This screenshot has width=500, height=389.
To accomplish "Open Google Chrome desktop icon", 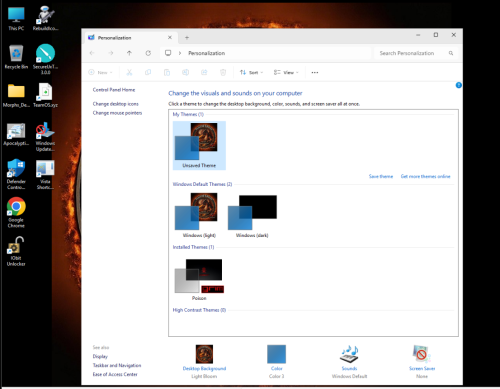I will click(16, 212).
